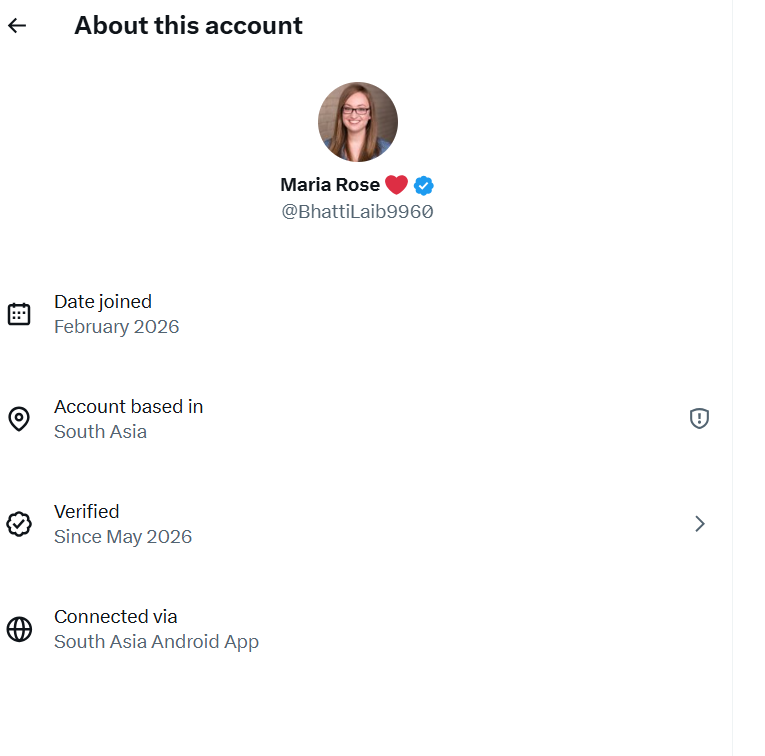Select the 'South Asia' location value
This screenshot has width=765, height=756.
[x=101, y=432]
